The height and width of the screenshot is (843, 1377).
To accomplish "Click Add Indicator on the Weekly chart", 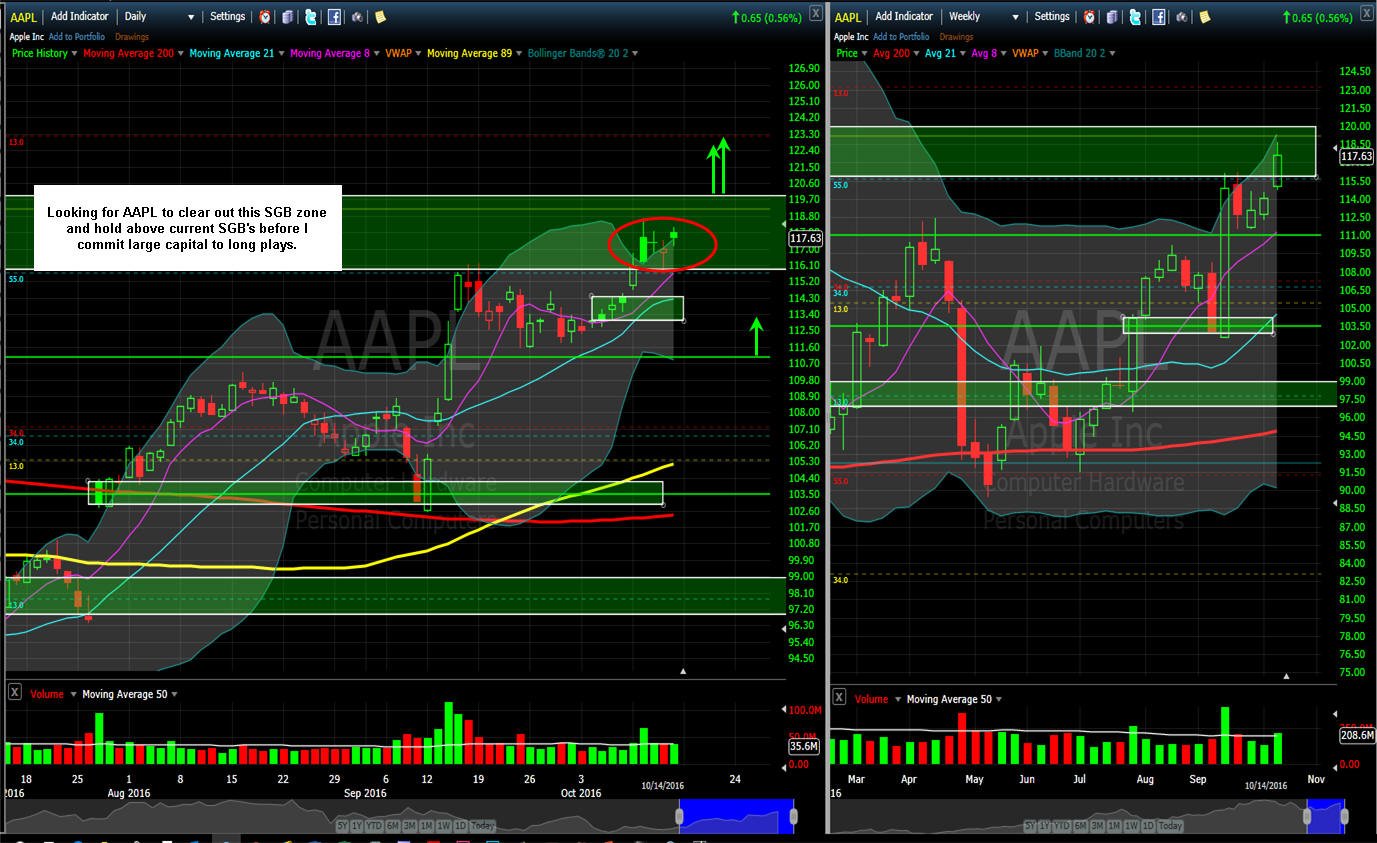I will click(904, 17).
